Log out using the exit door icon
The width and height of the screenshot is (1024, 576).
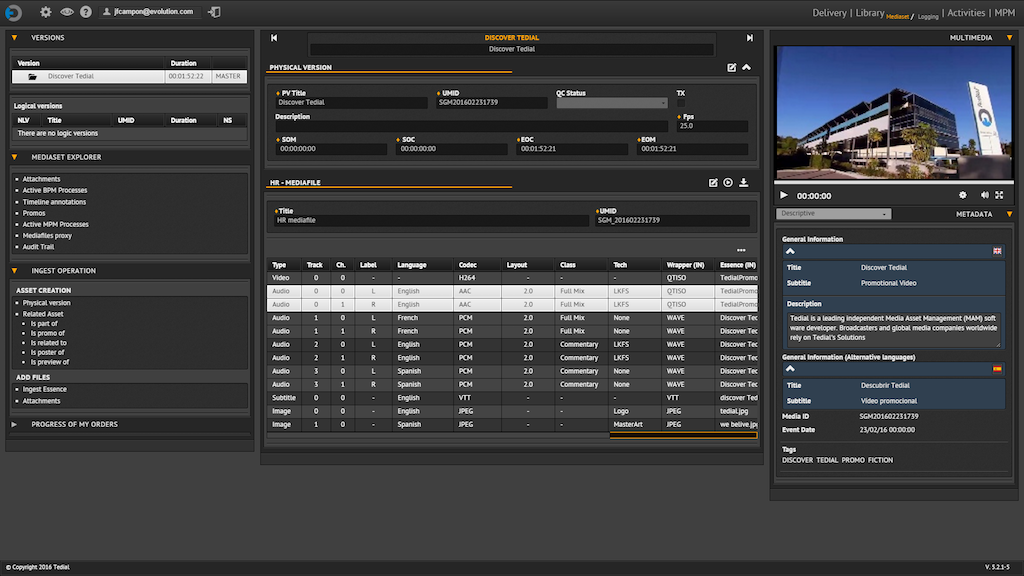214,12
